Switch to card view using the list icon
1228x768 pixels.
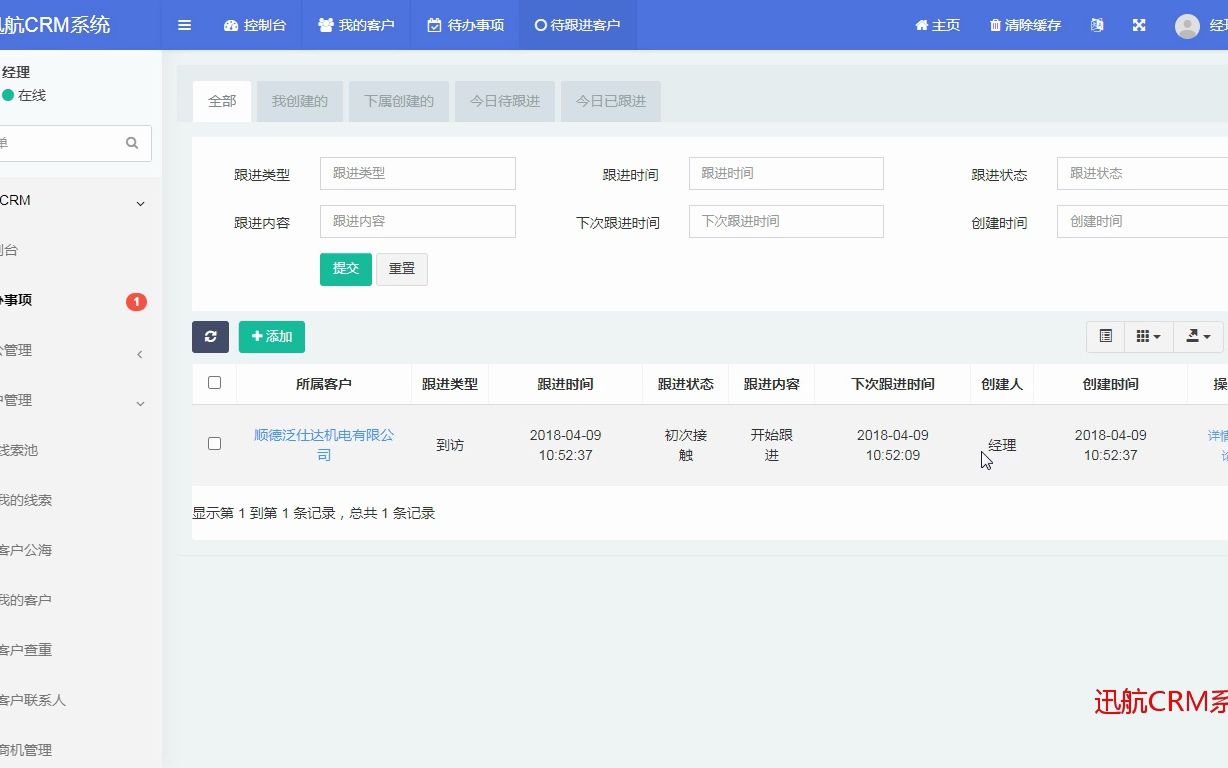[x=1105, y=337]
